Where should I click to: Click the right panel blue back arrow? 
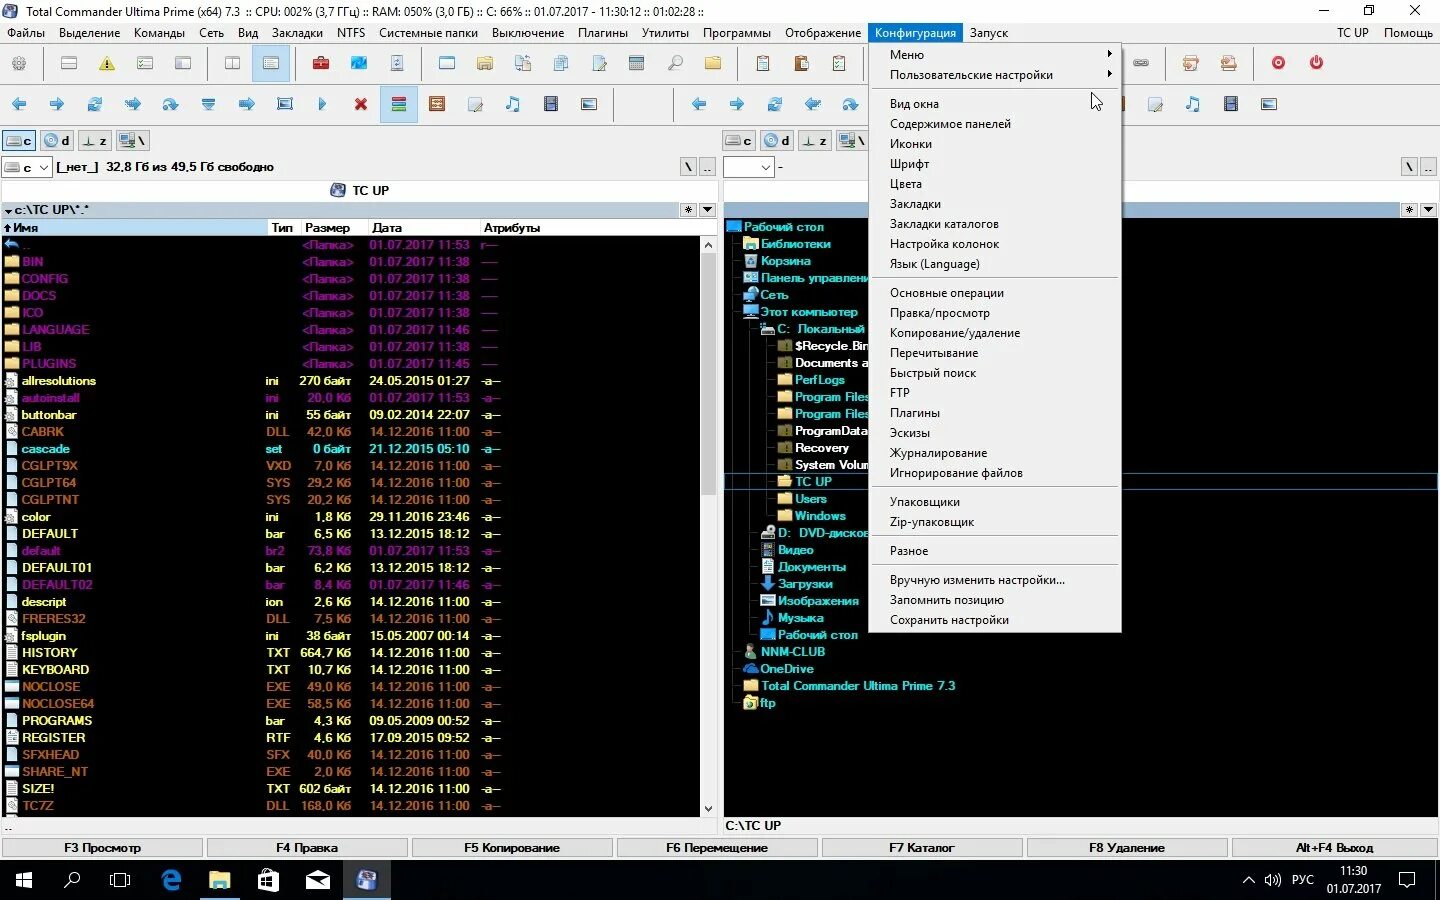[x=699, y=104]
